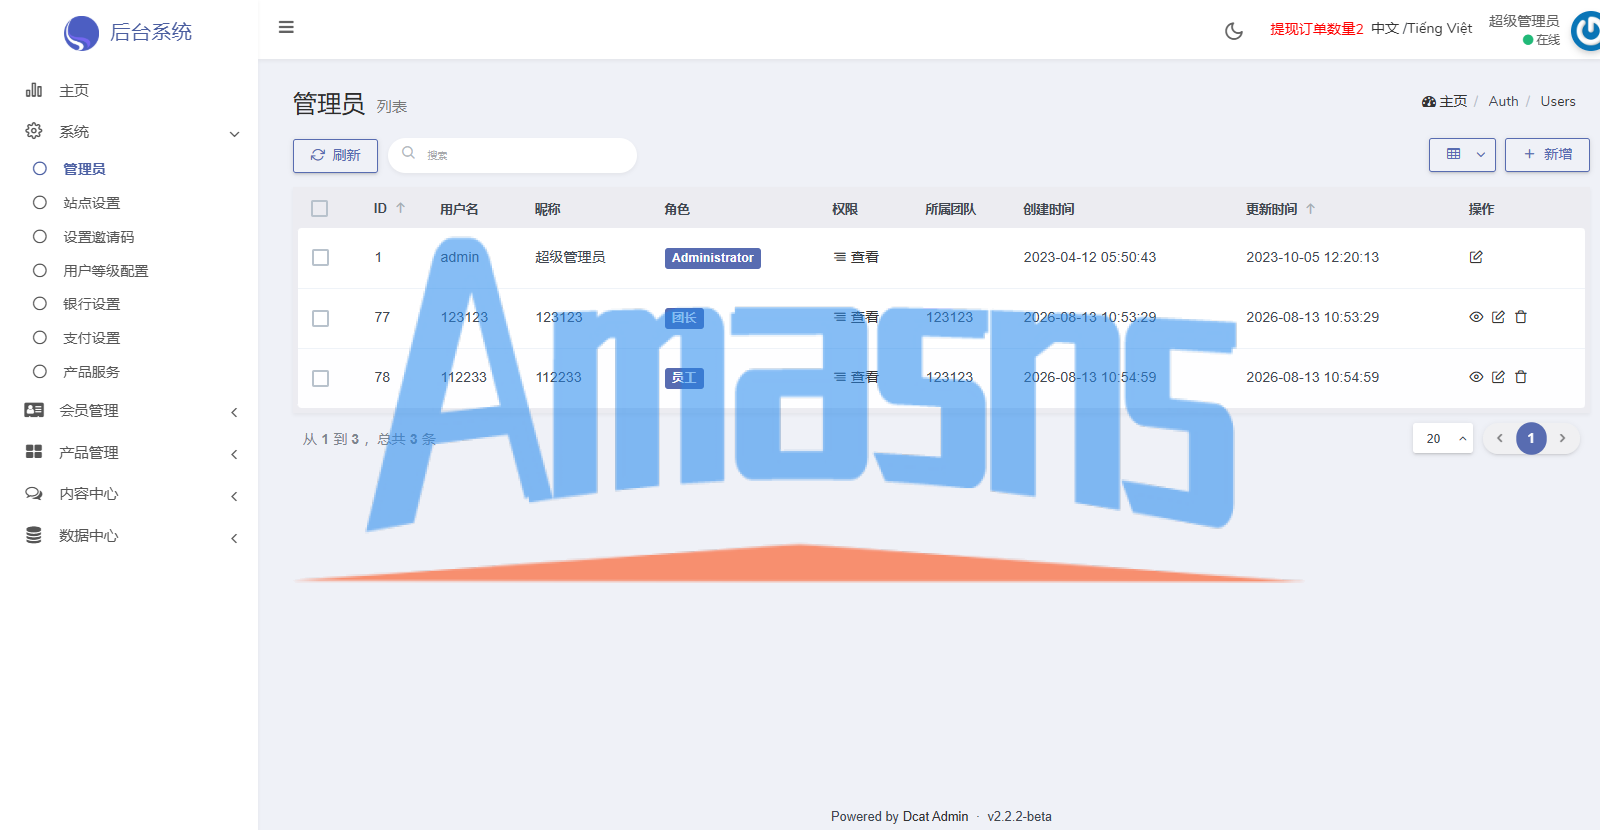Click the 主页 breadcrumb link
The width and height of the screenshot is (1600, 830).
click(1445, 101)
